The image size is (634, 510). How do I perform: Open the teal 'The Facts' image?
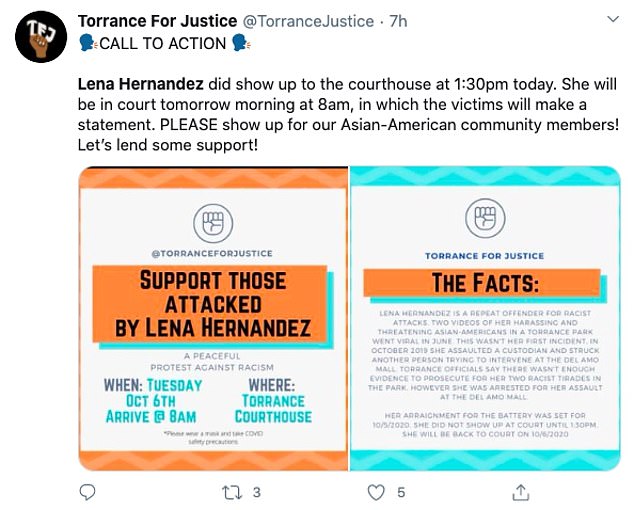485,318
